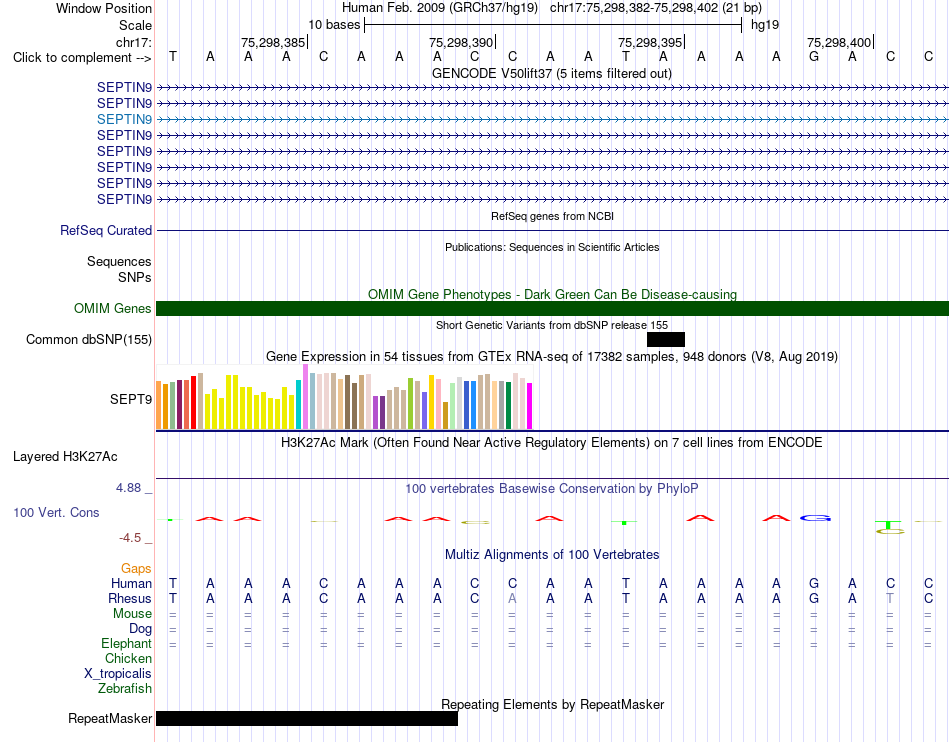This screenshot has height=742, width=950.
Task: Click the 75,298,395 ruler coordinate
Action: click(649, 42)
